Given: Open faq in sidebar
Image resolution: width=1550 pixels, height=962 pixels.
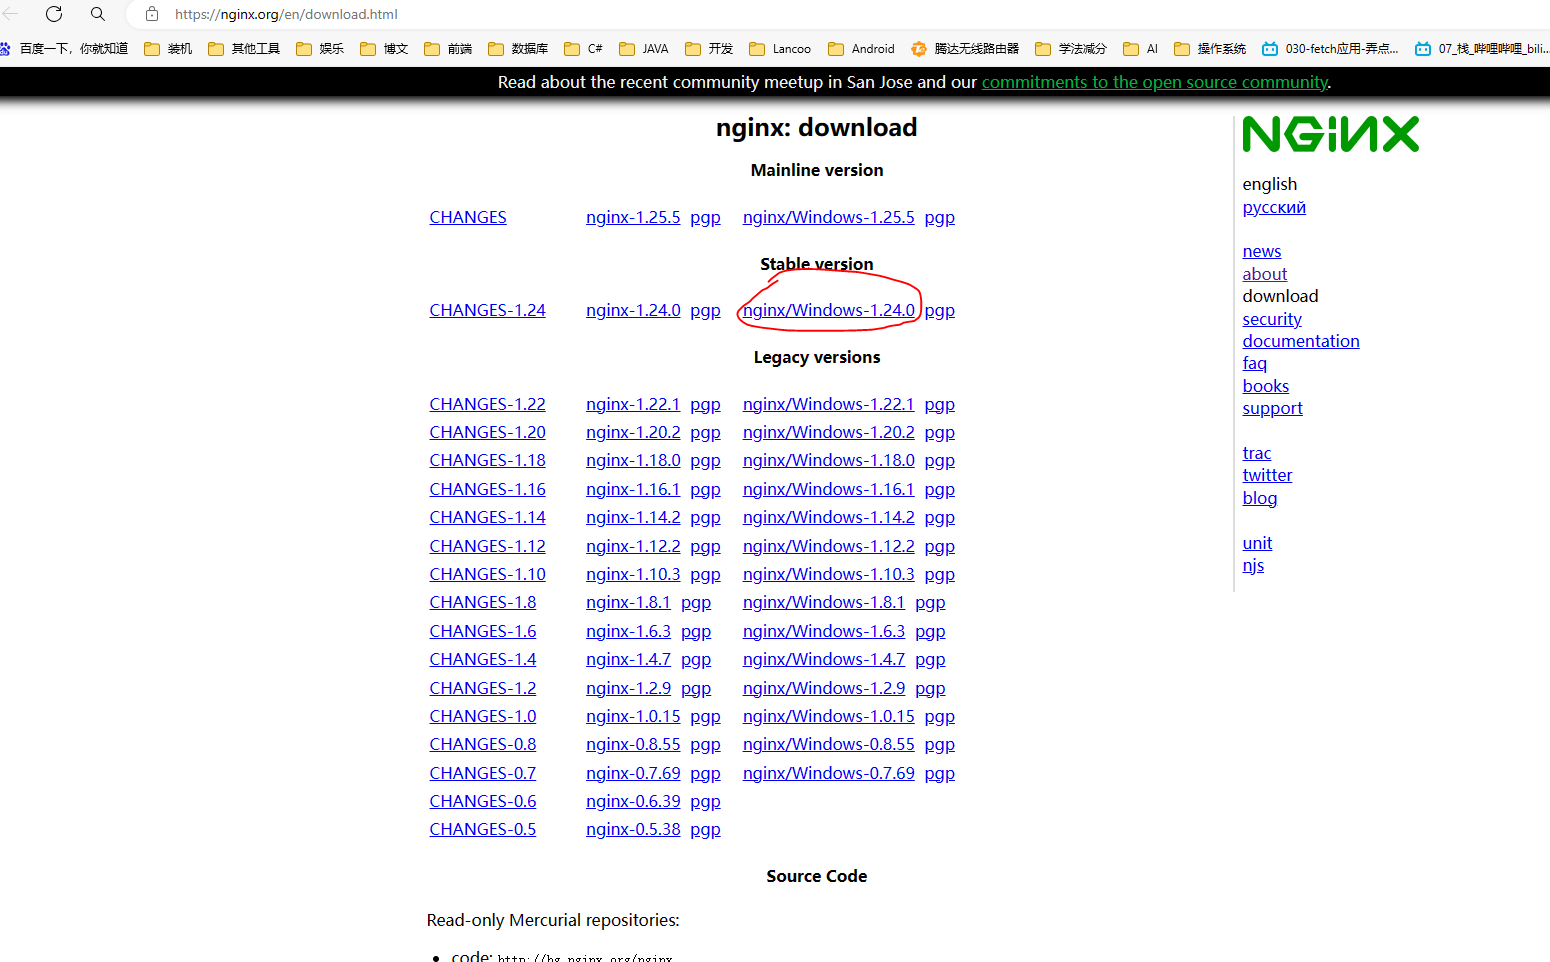Looking at the screenshot, I should pos(1254,363).
